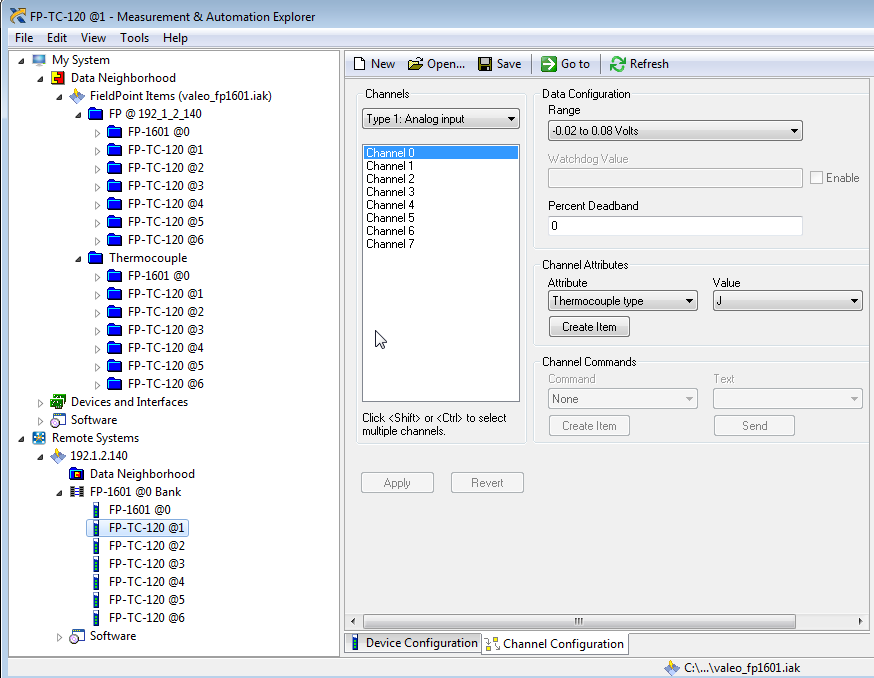Click the FP-TC-120 @6 module icon in Bank
The width and height of the screenshot is (874, 678).
coord(96,618)
